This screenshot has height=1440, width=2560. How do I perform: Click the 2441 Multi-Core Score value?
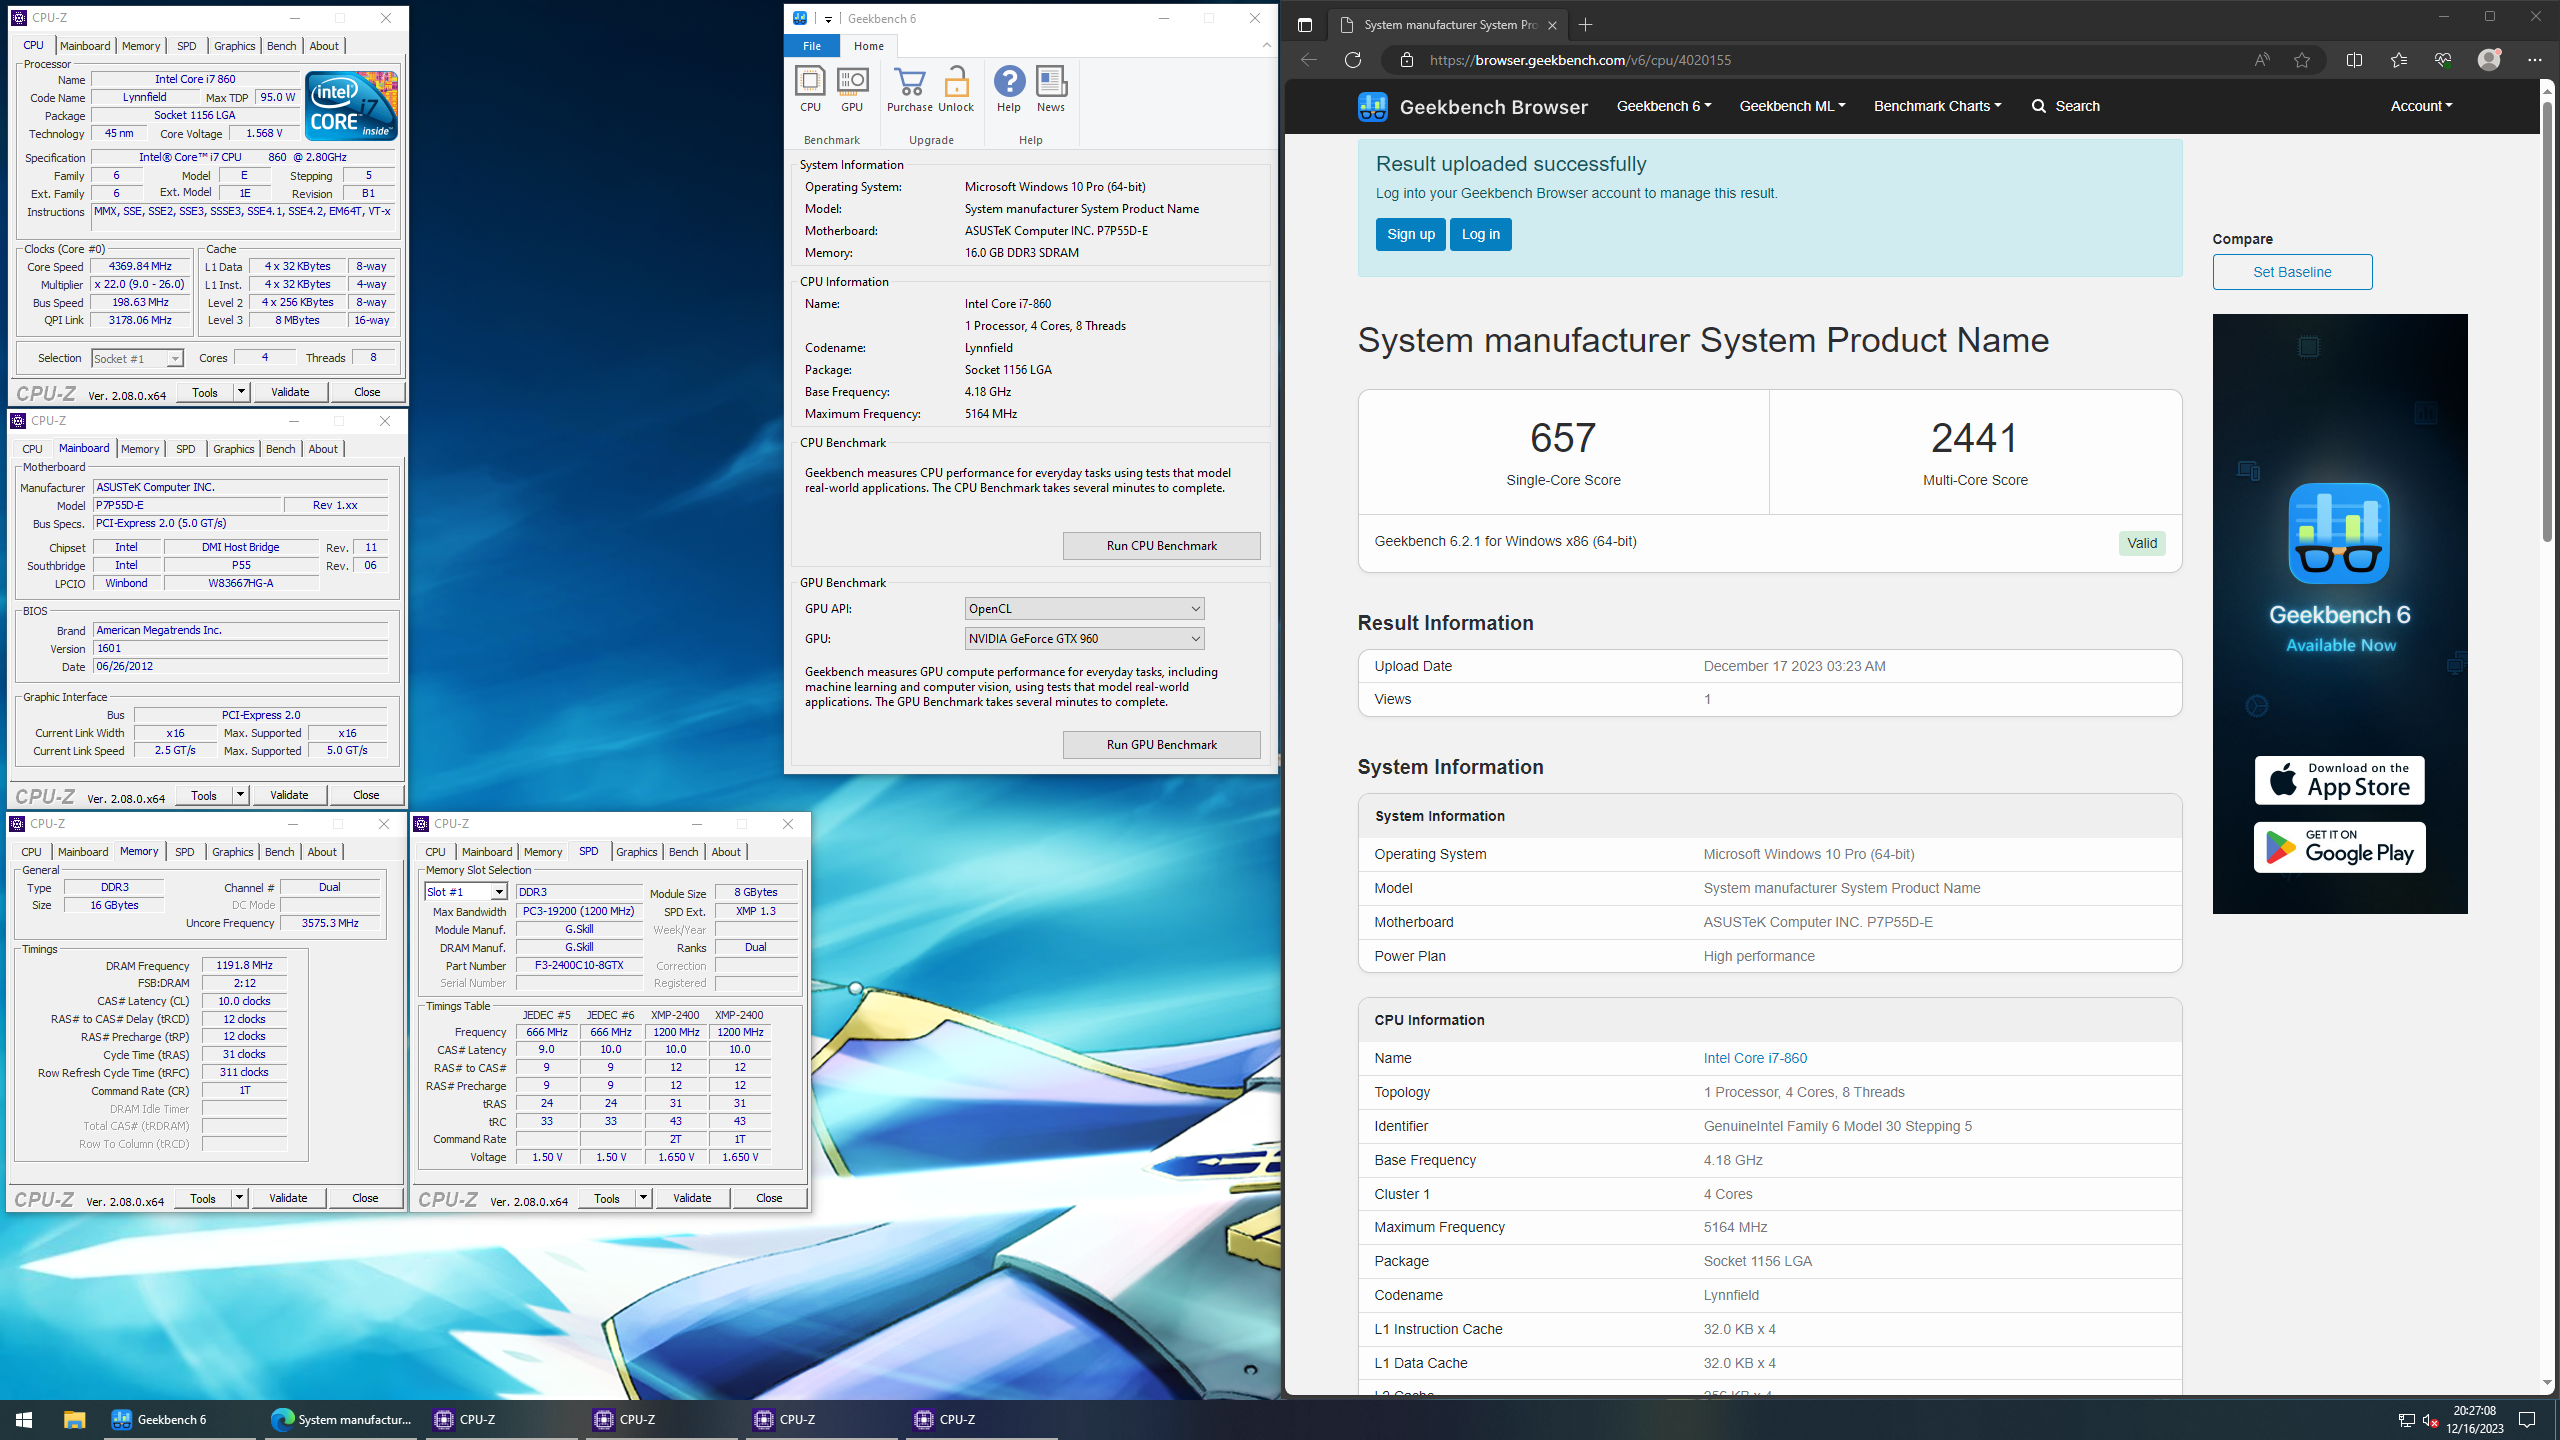(1974, 437)
